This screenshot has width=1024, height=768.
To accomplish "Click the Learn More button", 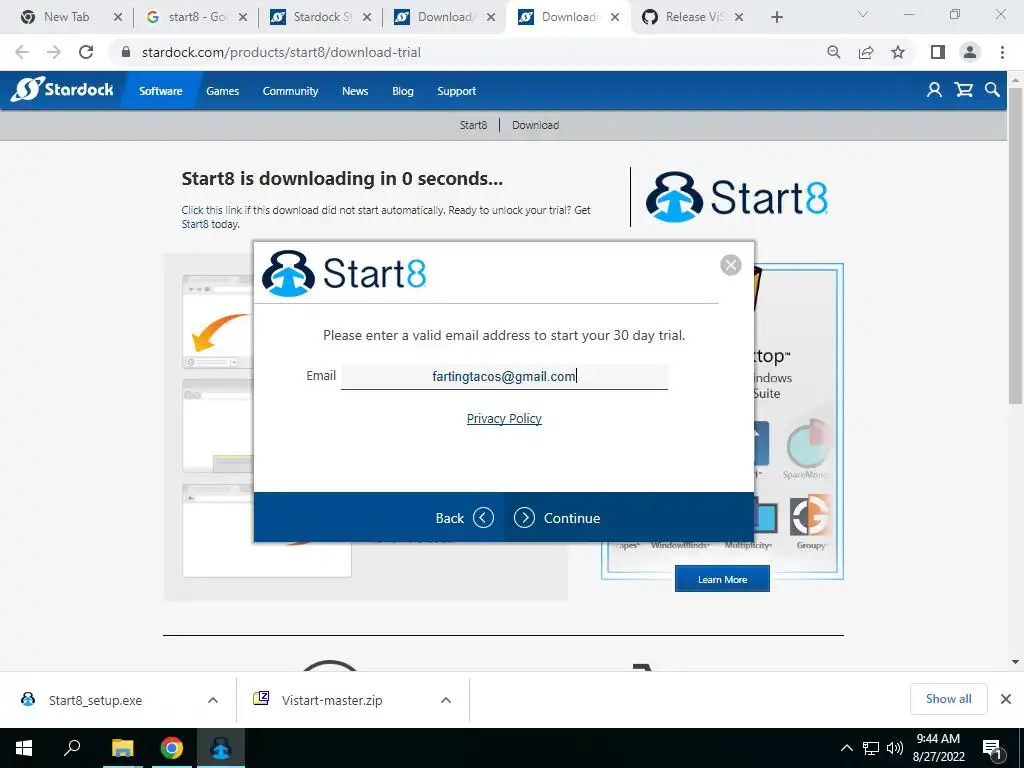I will (x=722, y=579).
